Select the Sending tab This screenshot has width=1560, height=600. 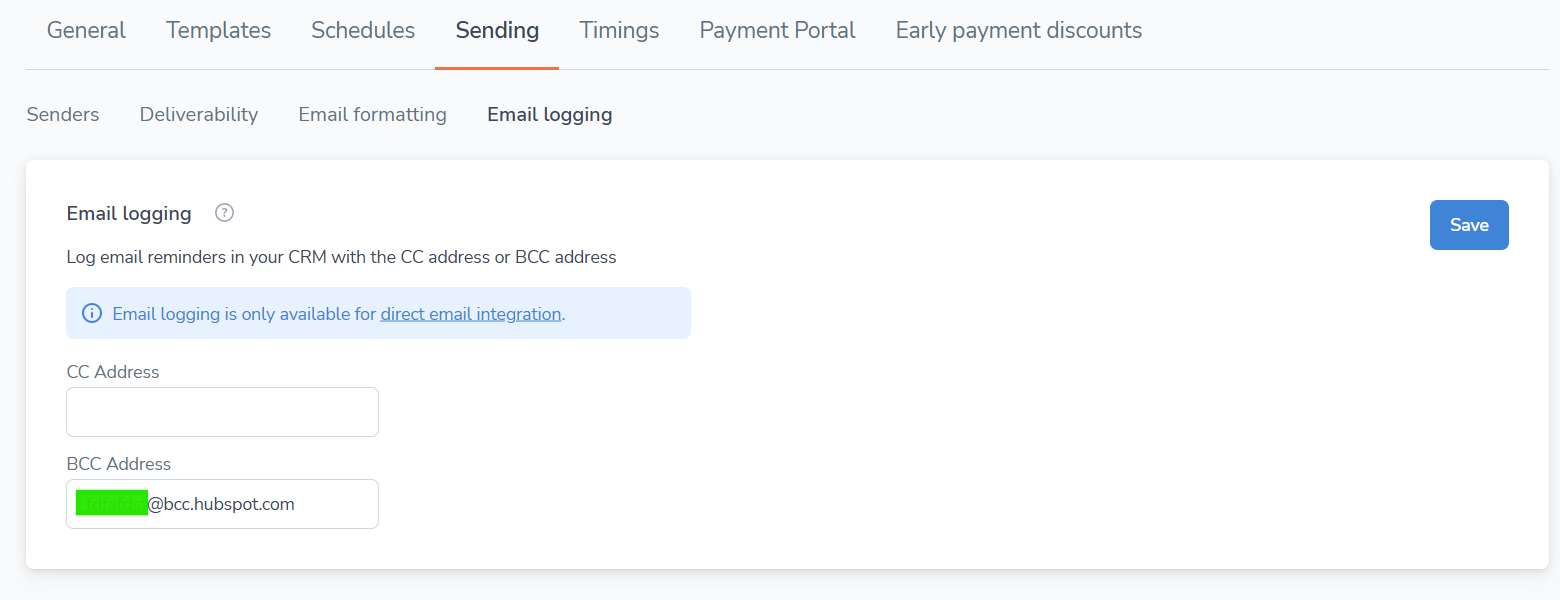497,31
